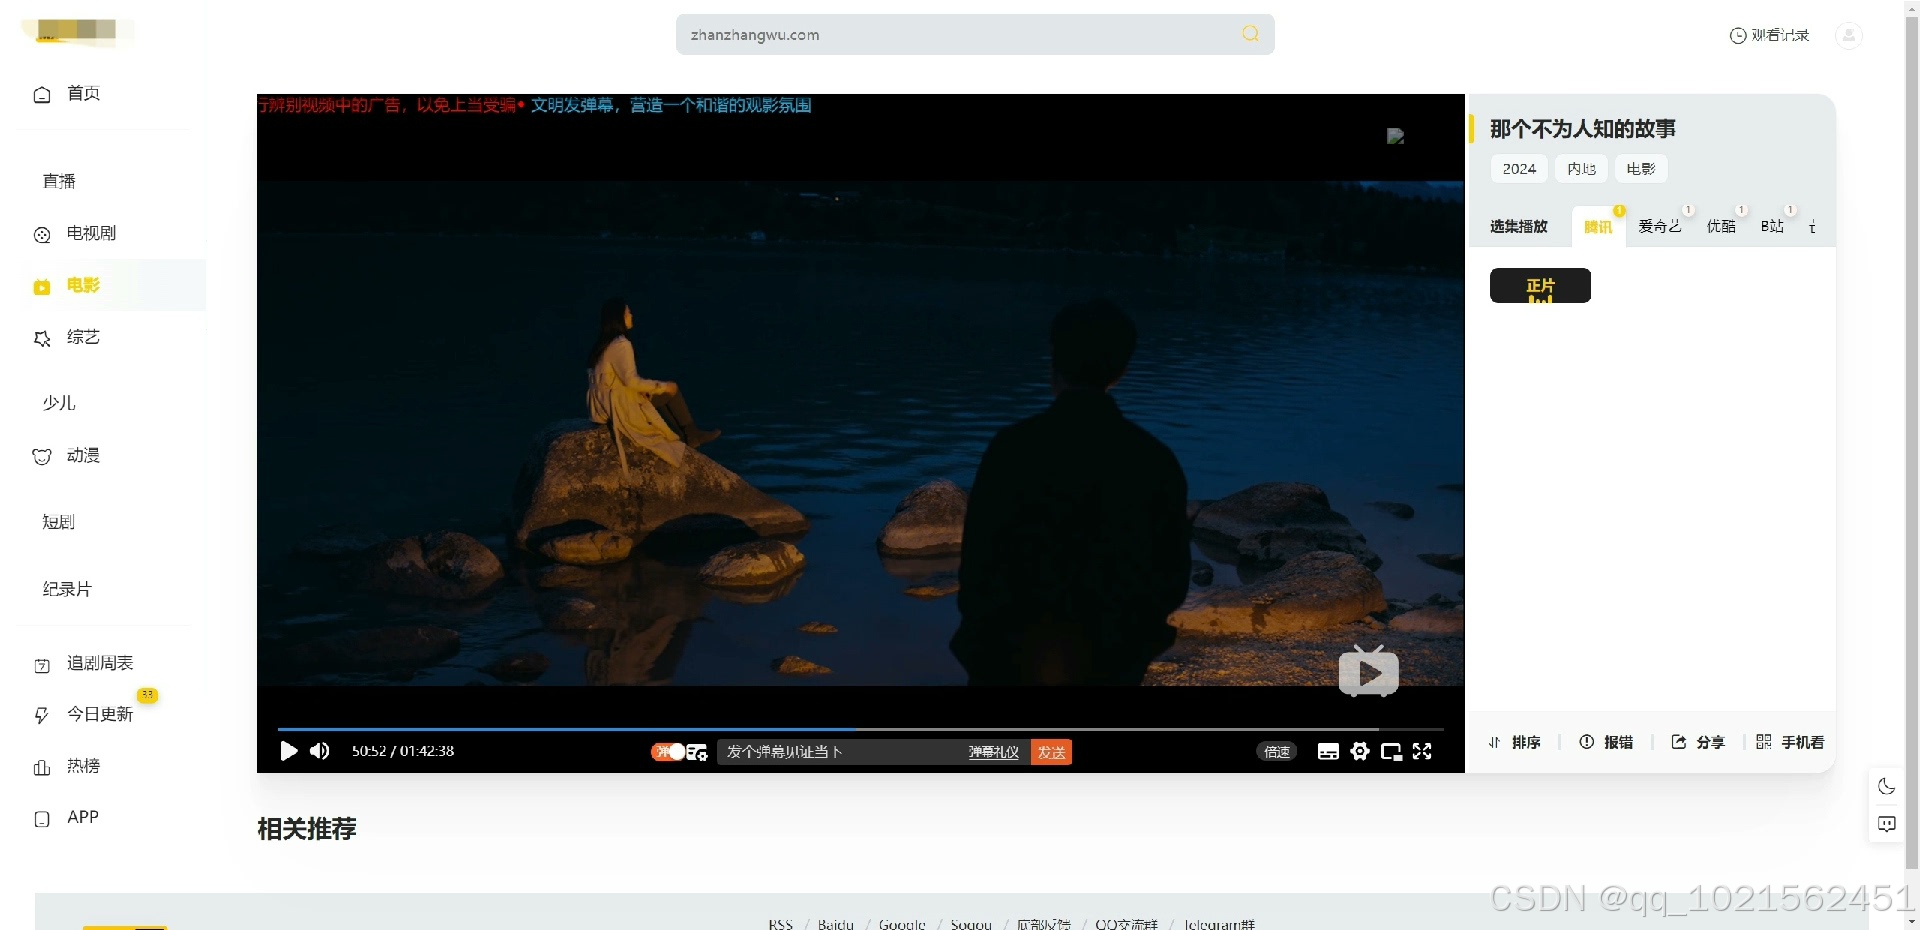
Task: Click the search input field
Action: pyautogui.click(x=960, y=34)
